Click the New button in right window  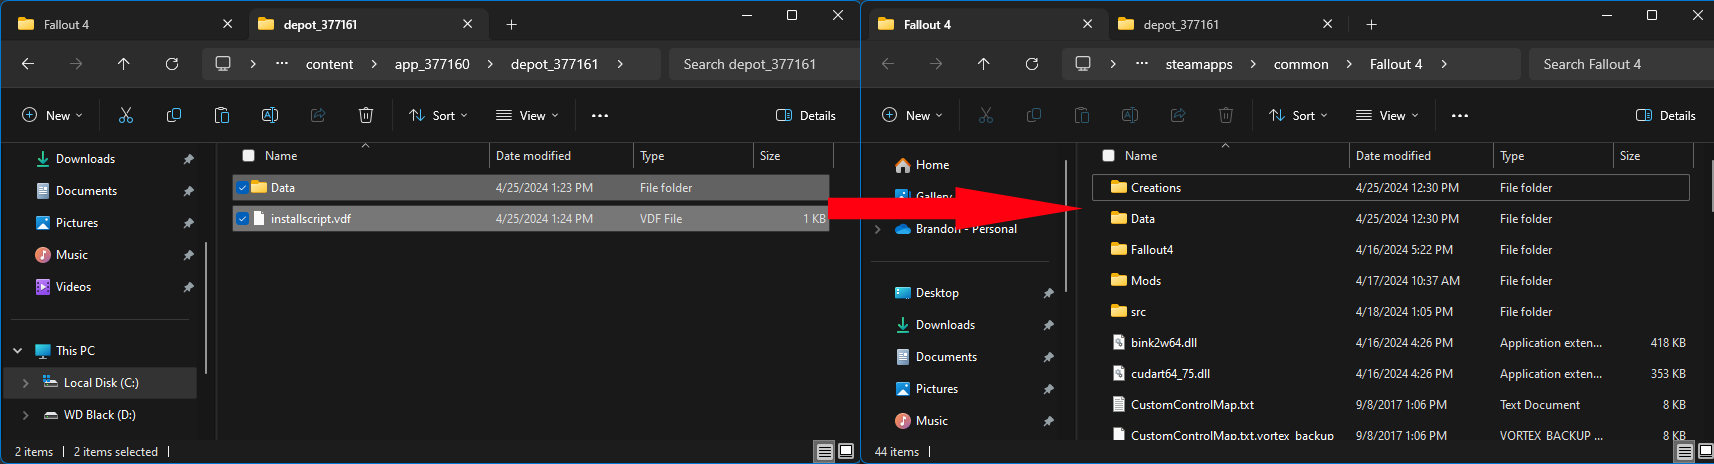[x=912, y=115]
